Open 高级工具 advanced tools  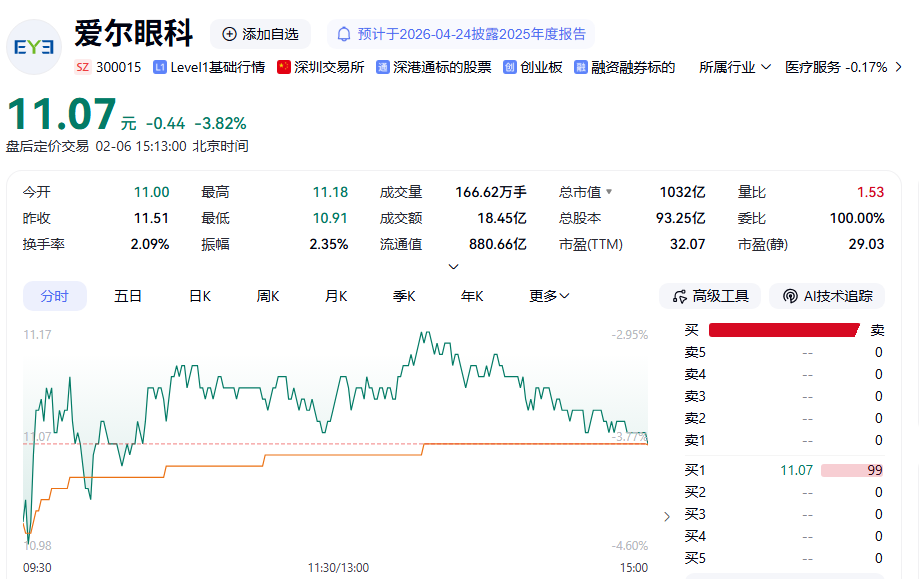pos(710,296)
